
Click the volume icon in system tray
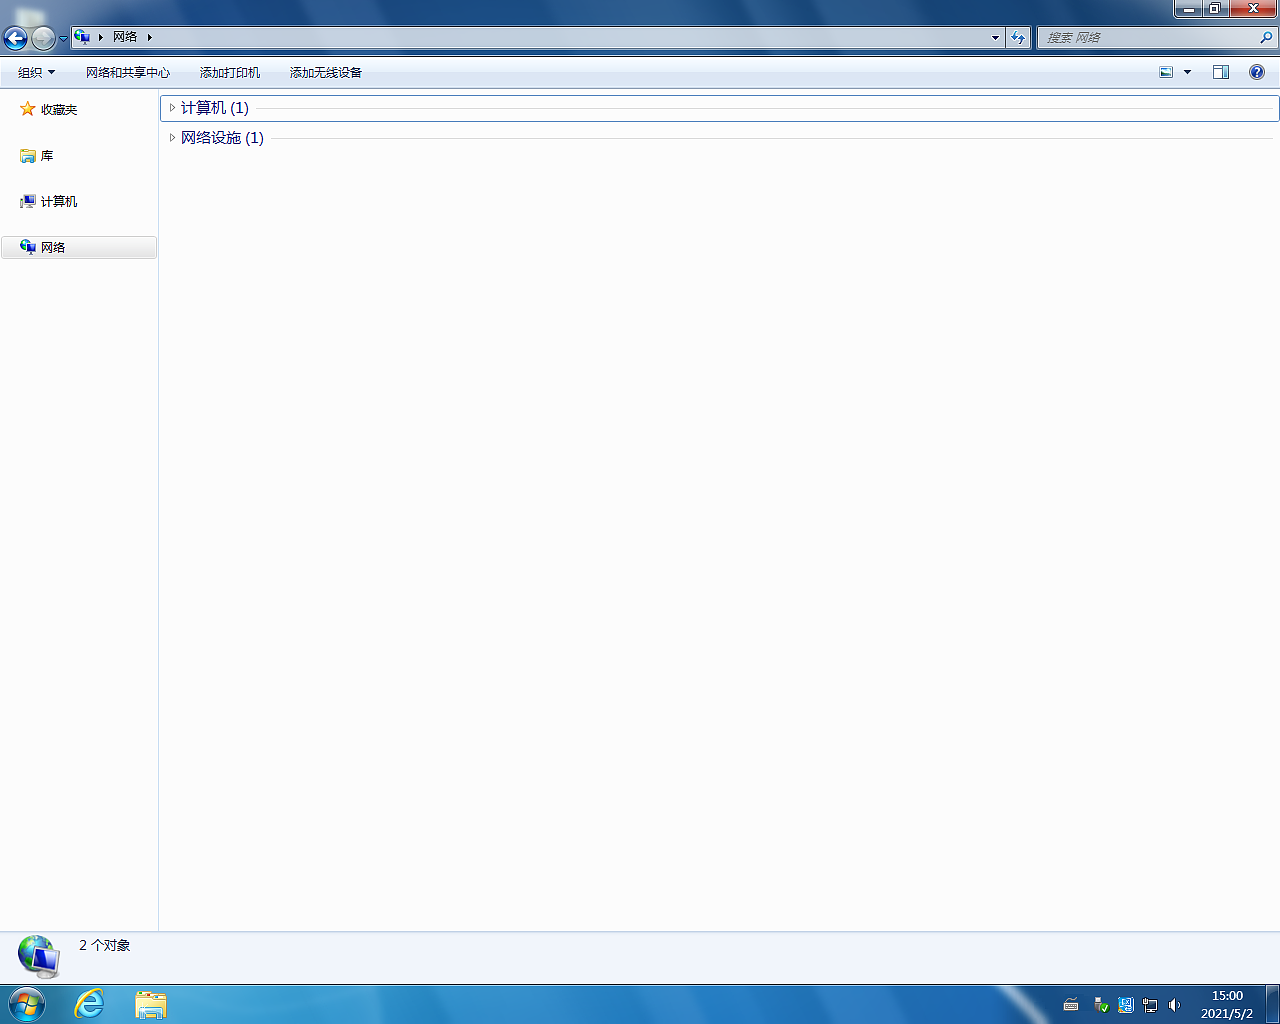(x=1173, y=1006)
